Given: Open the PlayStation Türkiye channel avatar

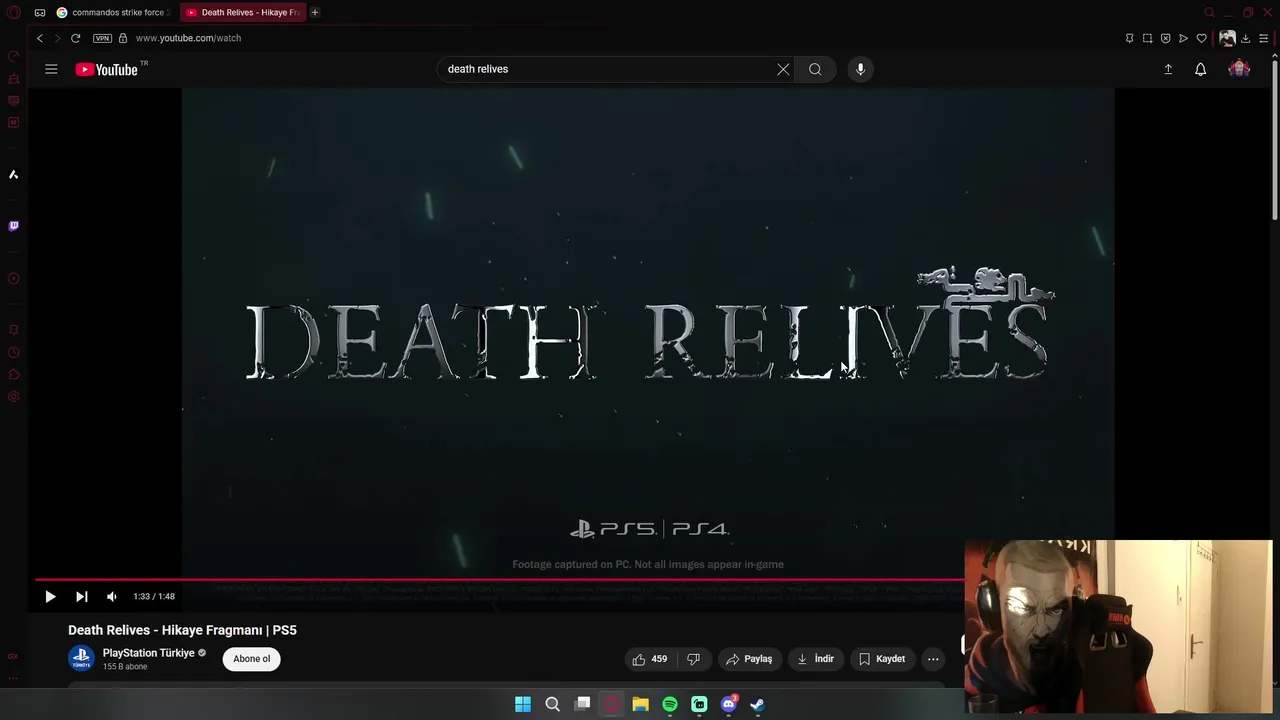Looking at the screenshot, I should click(x=81, y=658).
